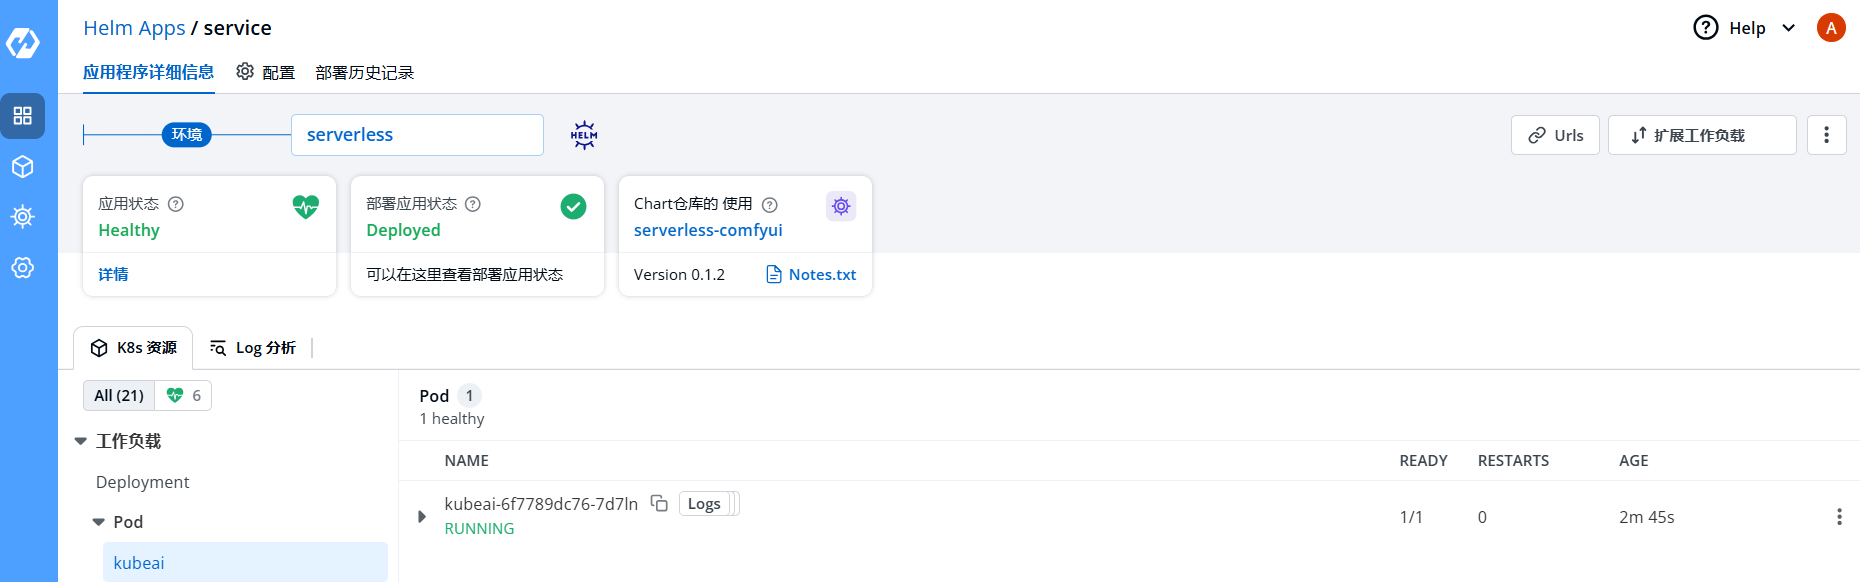Show All (21) resources filter
Viewport: 1860px width, 582px height.
click(x=119, y=396)
